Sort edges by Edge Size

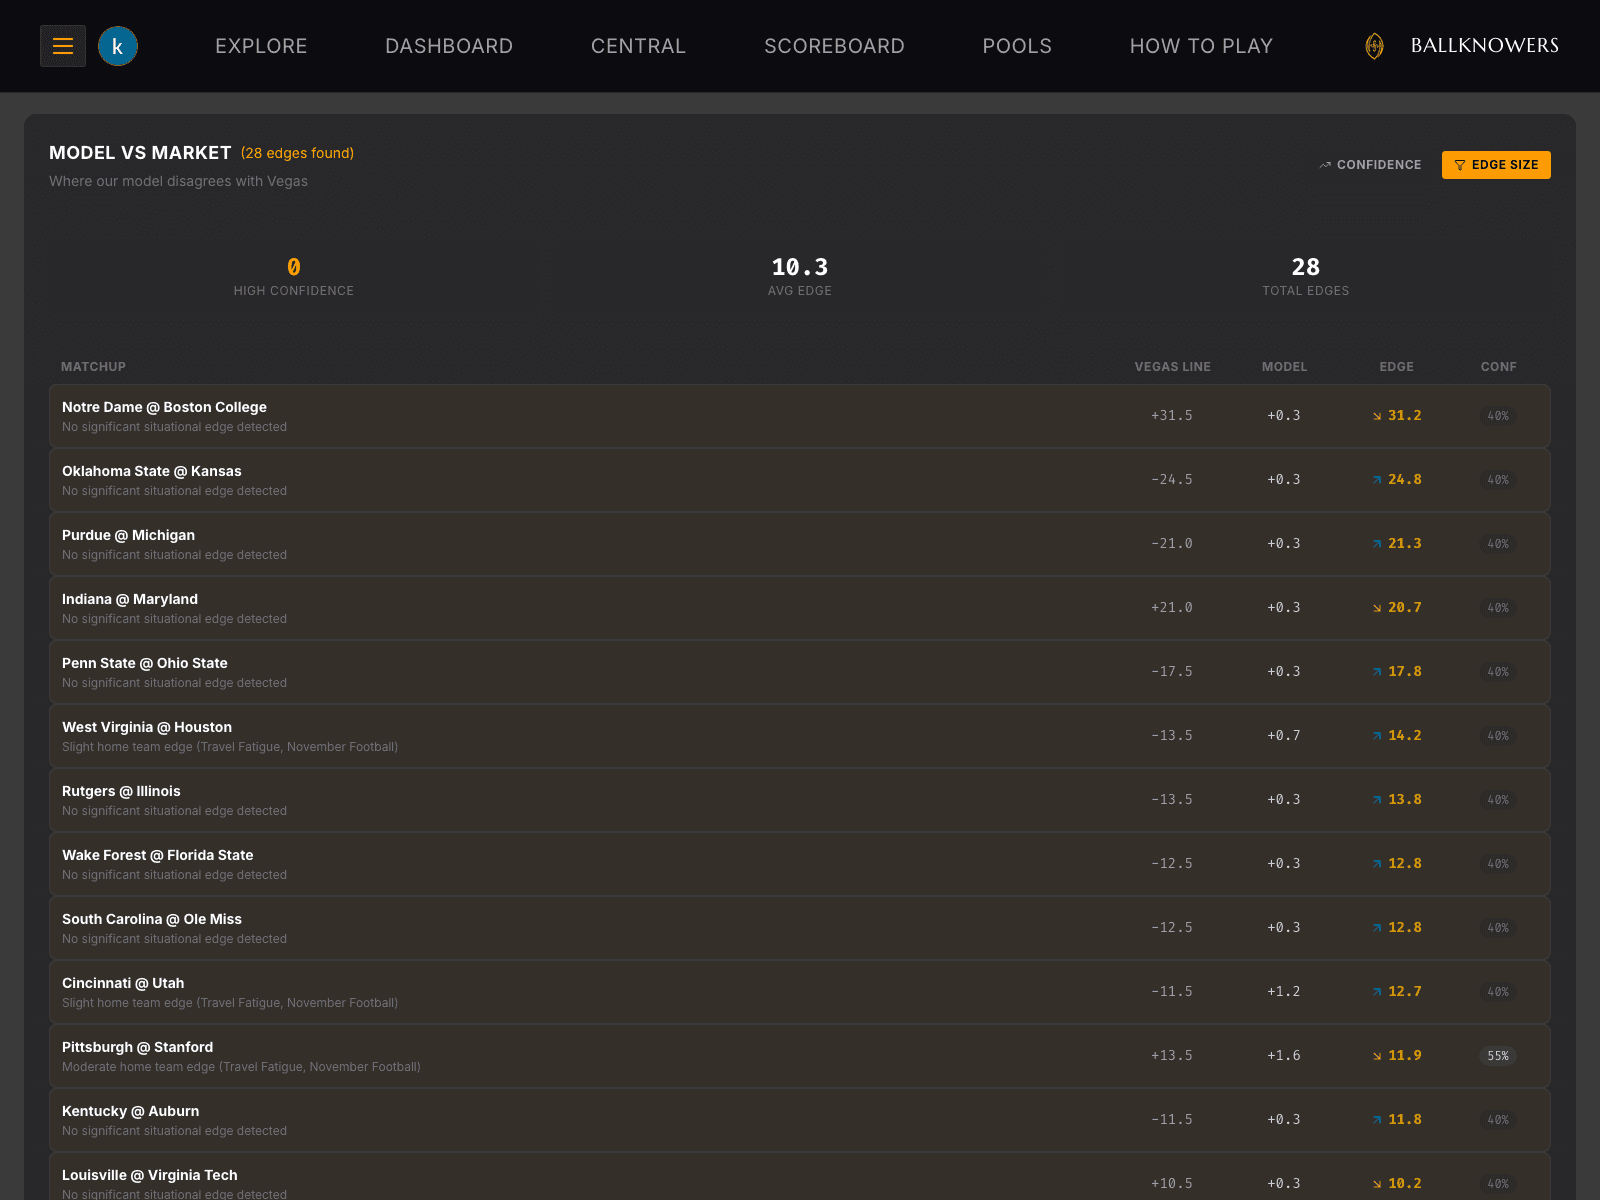(1496, 165)
